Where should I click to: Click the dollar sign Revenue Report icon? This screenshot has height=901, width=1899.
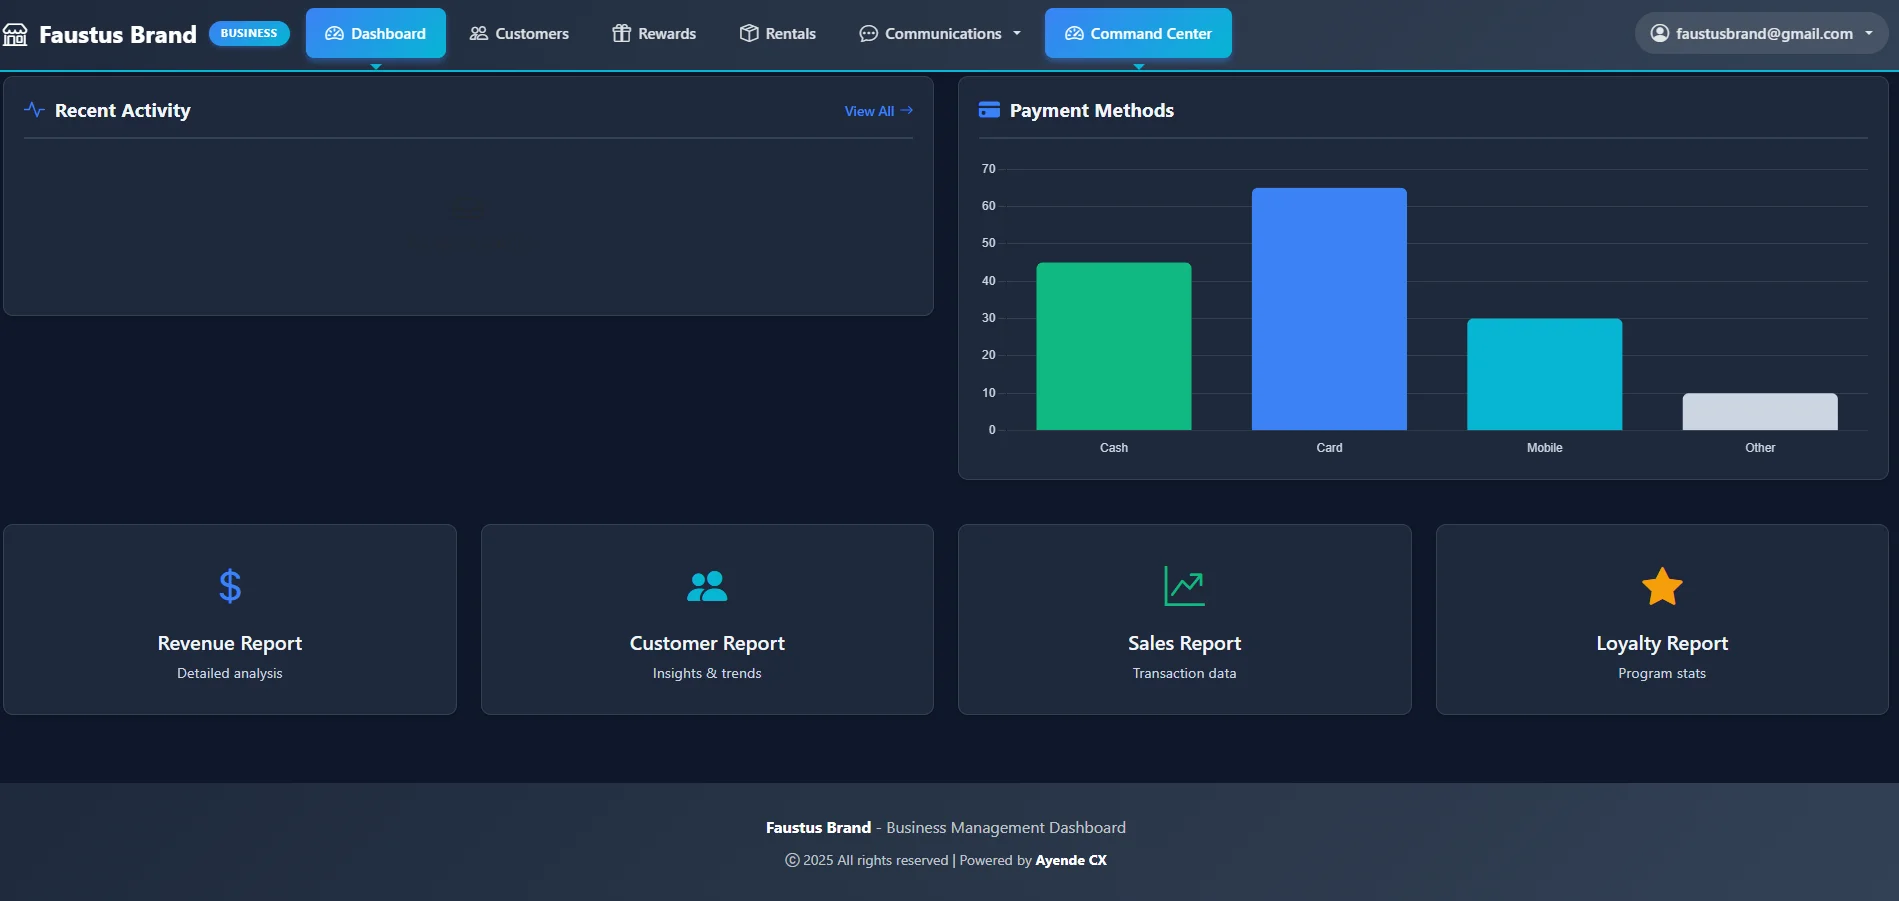point(230,586)
